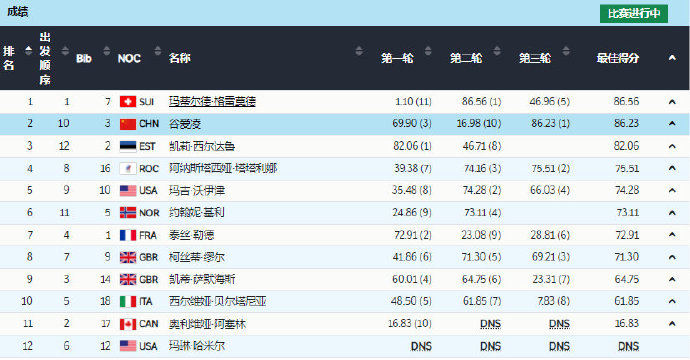Image resolution: width=690 pixels, height=360 pixels.
Task: Open USA rank 5 athlete name
Action: [x=197, y=191]
